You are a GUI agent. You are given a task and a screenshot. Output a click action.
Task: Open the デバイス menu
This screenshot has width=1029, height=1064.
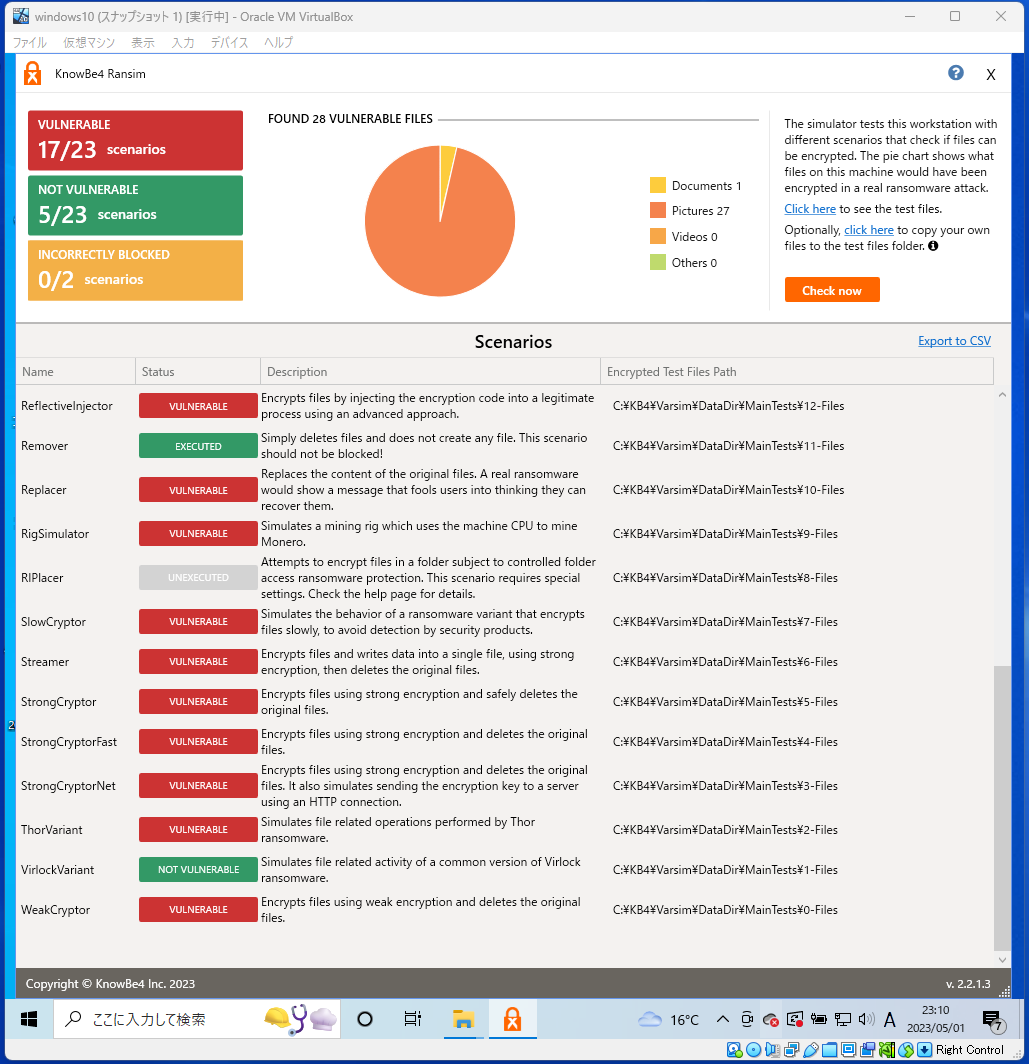coord(229,42)
